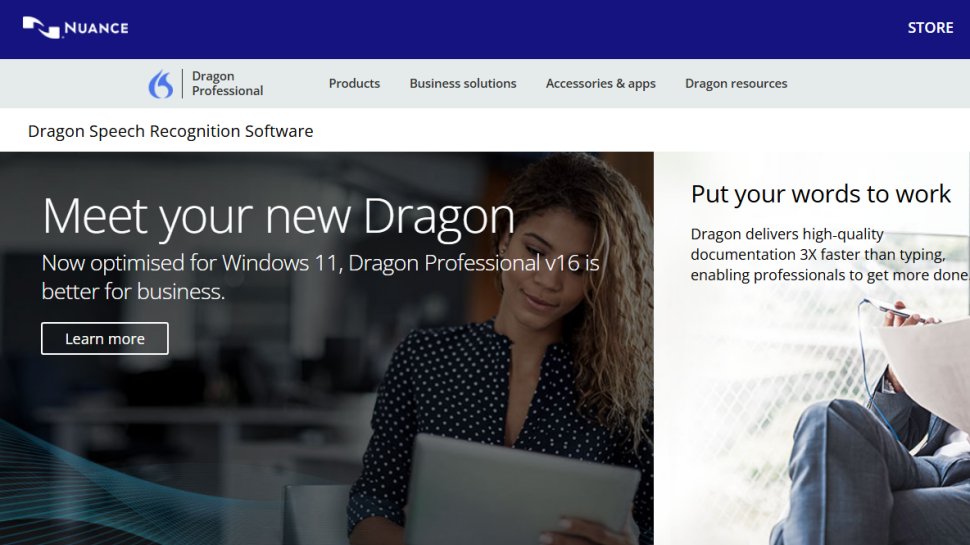The width and height of the screenshot is (970, 545).
Task: Click the Nuance swoosh logo mark
Action: tap(41, 28)
